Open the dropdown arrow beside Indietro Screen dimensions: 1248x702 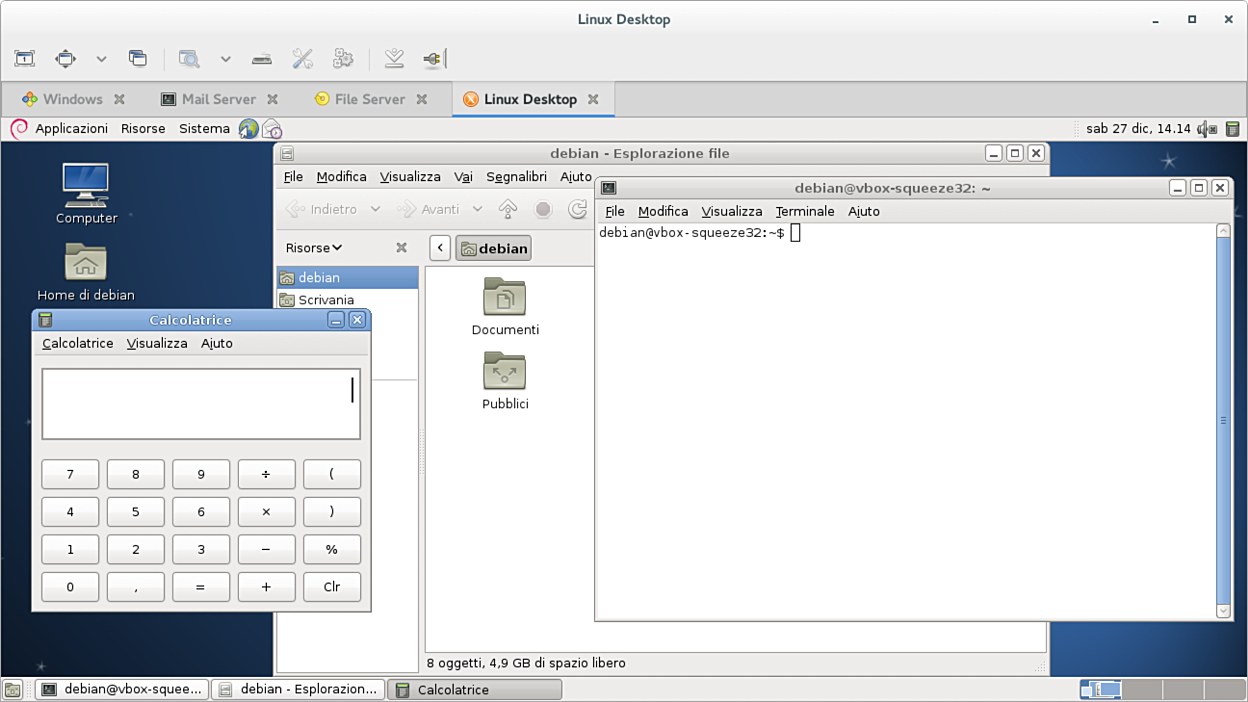tap(375, 209)
